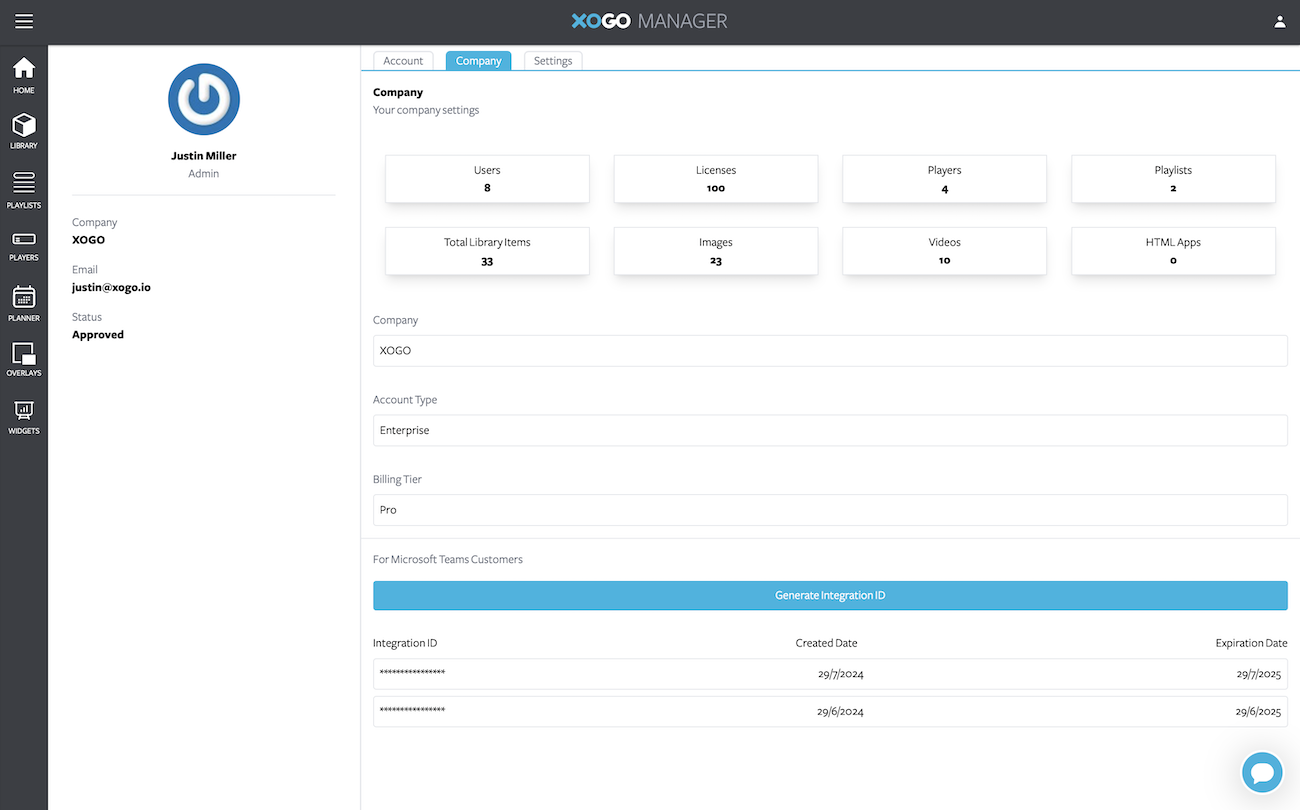Screen dimensions: 1300x810
Task: Switch to the Account tab
Action: [x=403, y=60]
